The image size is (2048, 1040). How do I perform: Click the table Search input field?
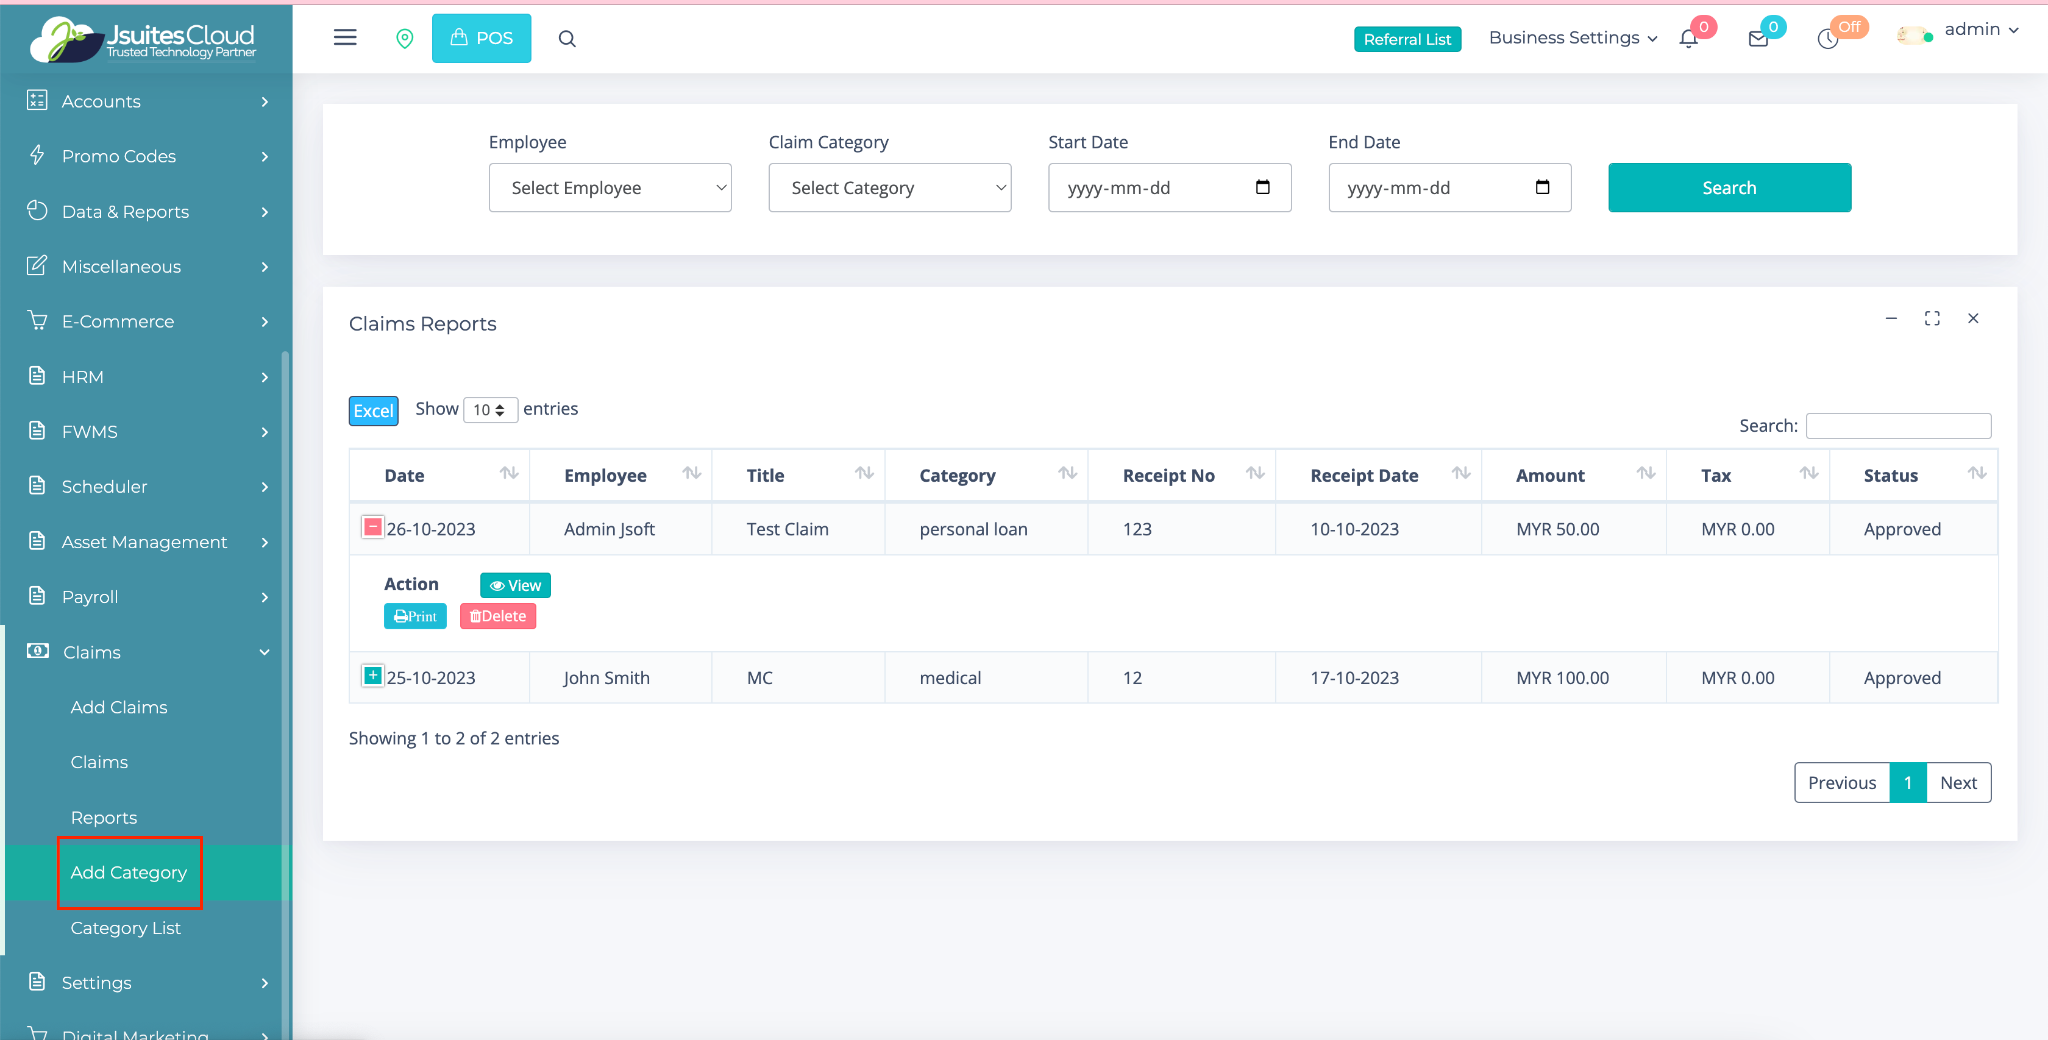click(1898, 426)
